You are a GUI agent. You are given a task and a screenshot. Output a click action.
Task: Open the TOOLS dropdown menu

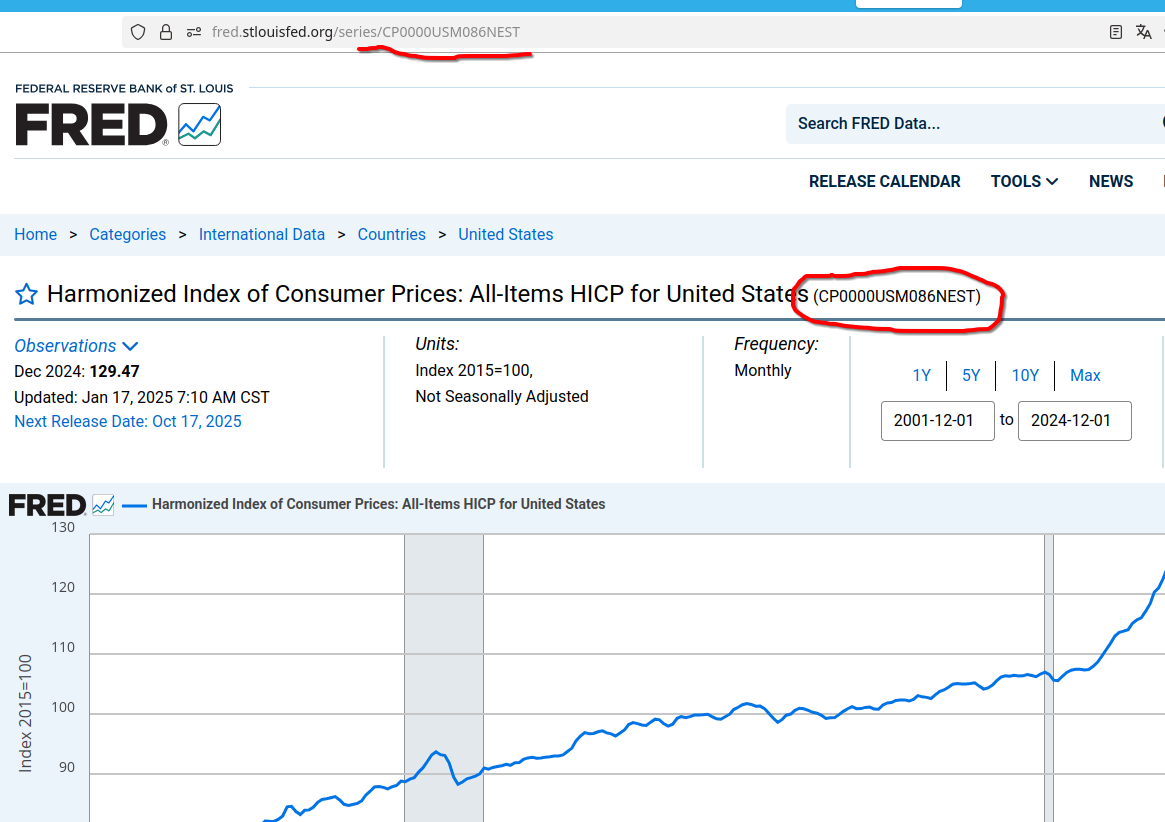pyautogui.click(x=1024, y=181)
